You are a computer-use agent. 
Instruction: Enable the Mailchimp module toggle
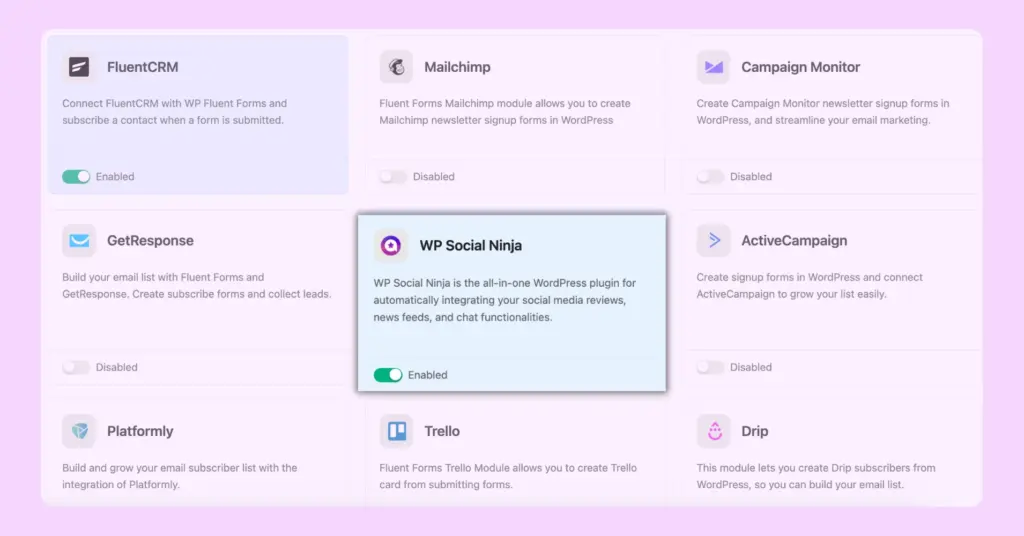(x=393, y=177)
